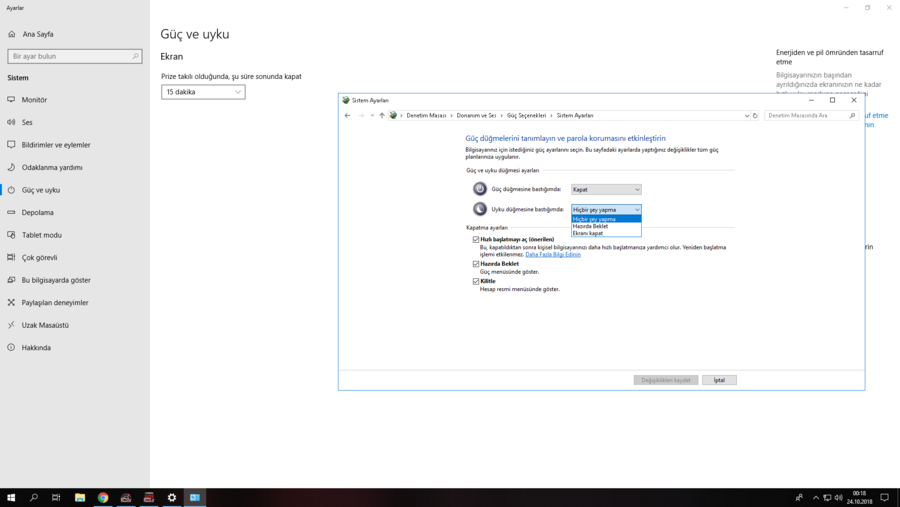Click the Sistem Ayarları breadcrumb
Viewport: 900px width, 507px height.
(575, 115)
